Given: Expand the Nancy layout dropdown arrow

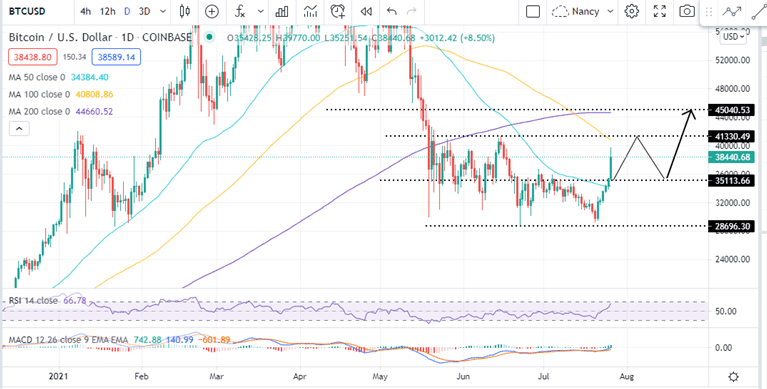Looking at the screenshot, I should (610, 11).
